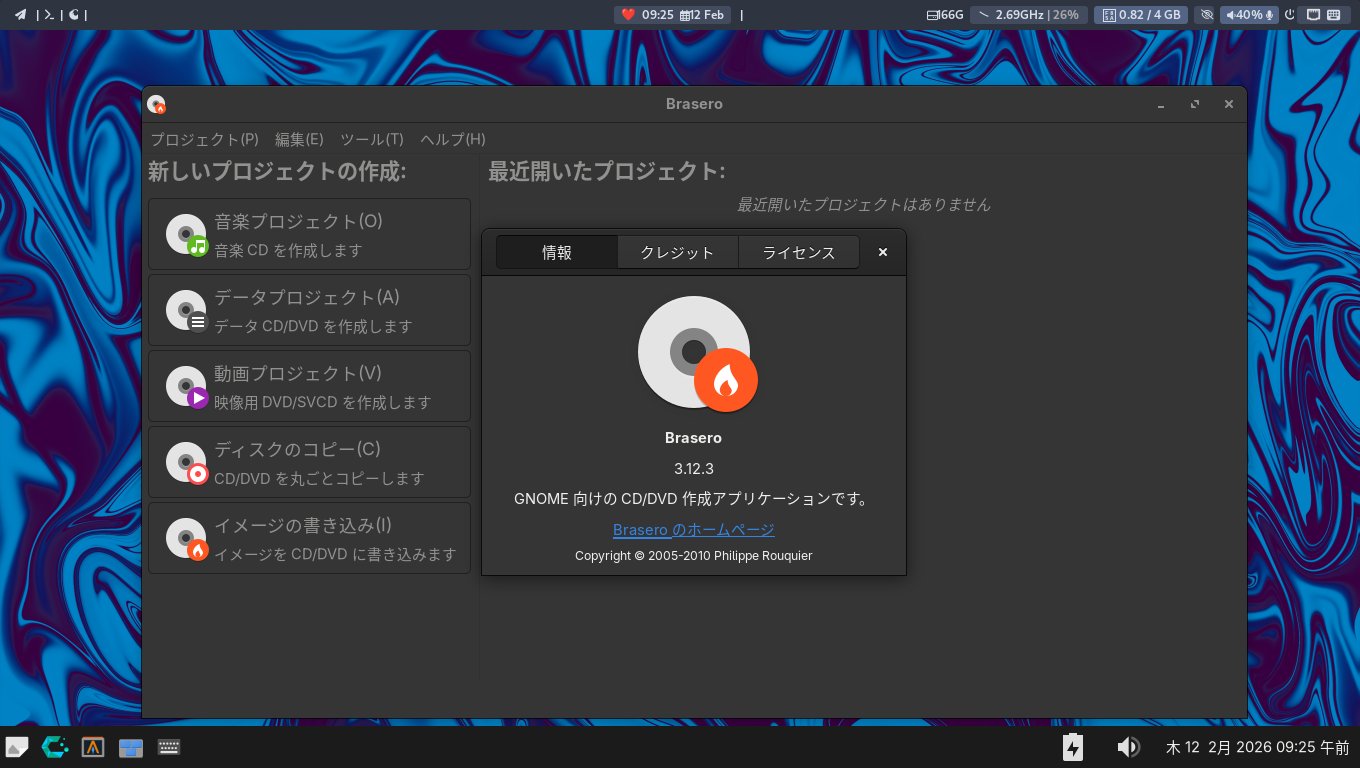Viewport: 1360px width, 768px height.
Task: Switch to the 情報 tab
Action: pos(557,253)
